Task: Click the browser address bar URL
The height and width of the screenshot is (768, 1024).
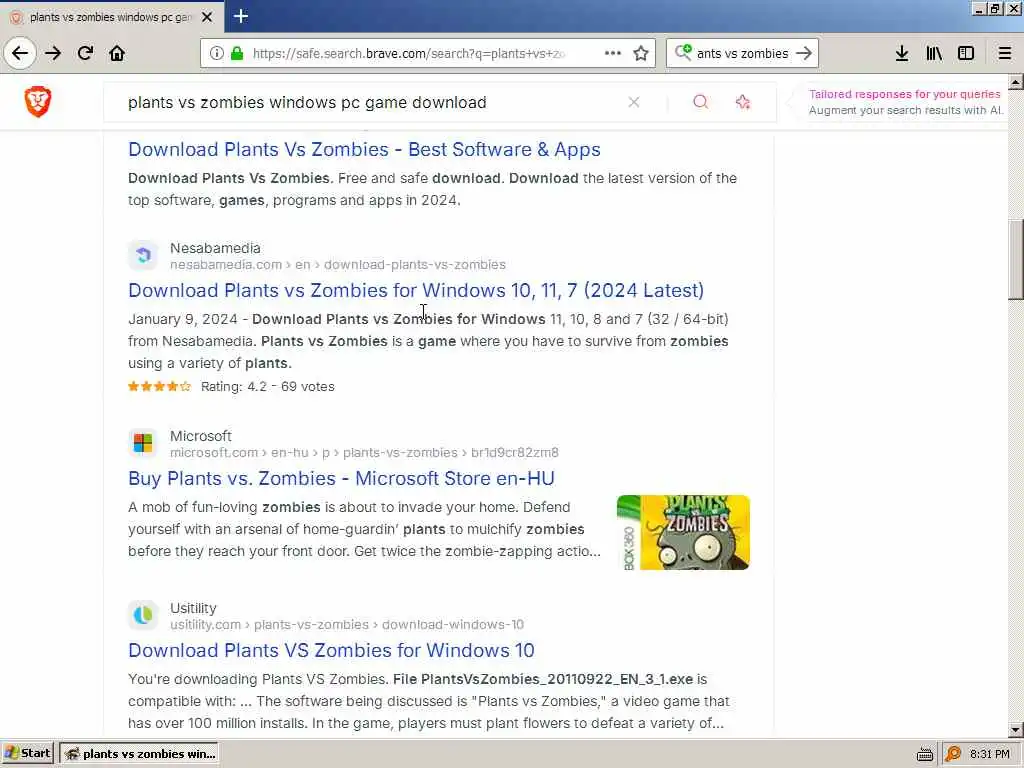Action: (x=409, y=54)
